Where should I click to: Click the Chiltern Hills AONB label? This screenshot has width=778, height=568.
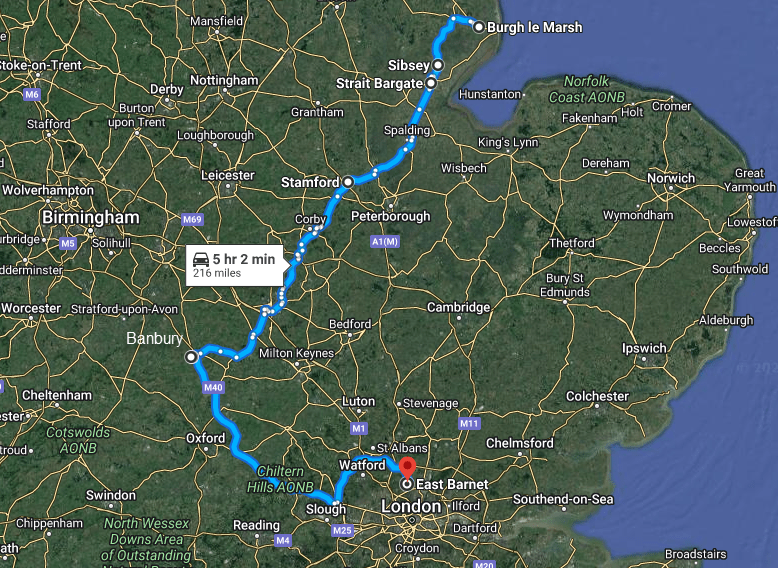tap(280, 479)
